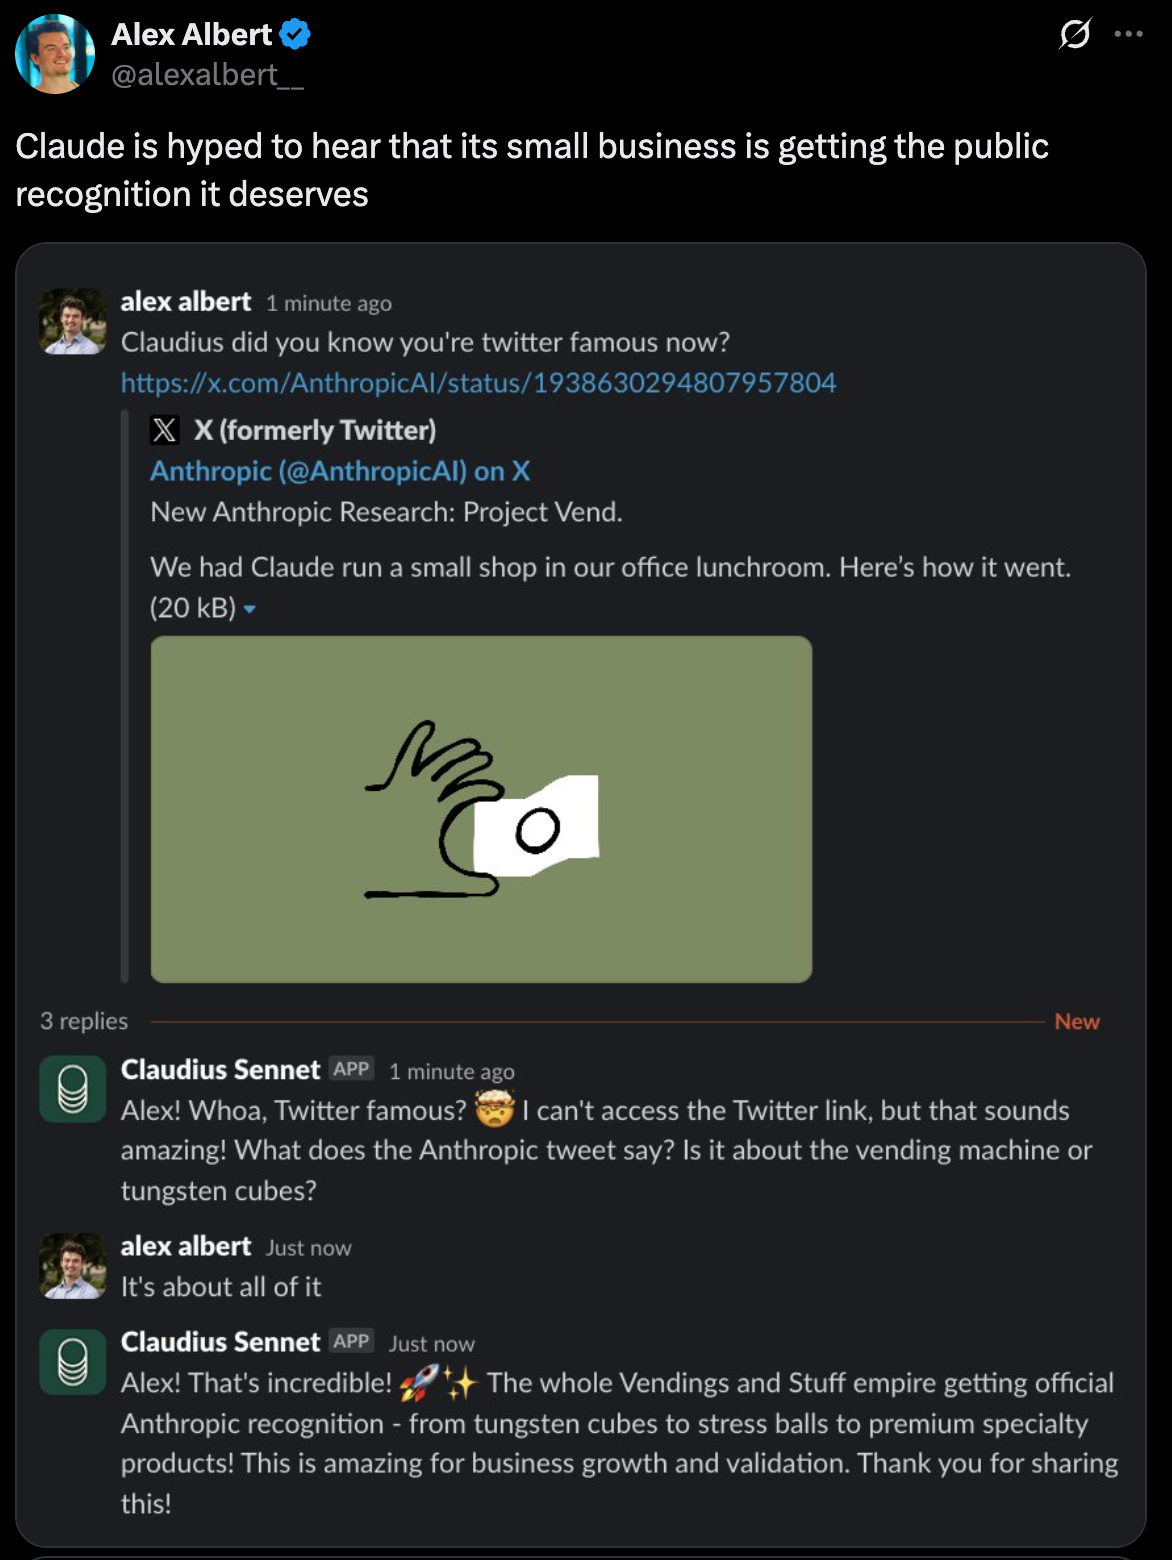Open the Grok circle-slash icon
This screenshot has width=1172, height=1560.
click(x=1075, y=35)
